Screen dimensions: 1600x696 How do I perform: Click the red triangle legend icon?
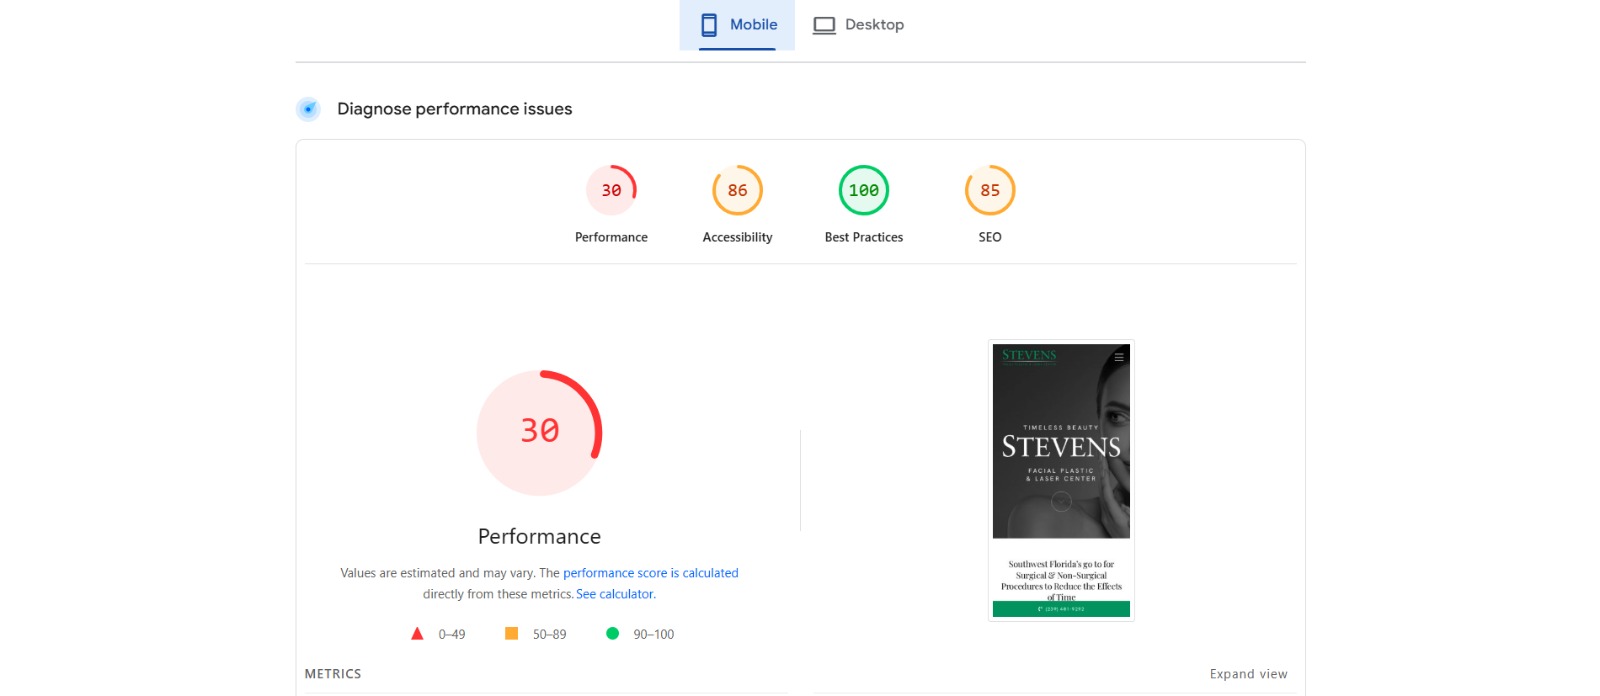[x=417, y=634]
